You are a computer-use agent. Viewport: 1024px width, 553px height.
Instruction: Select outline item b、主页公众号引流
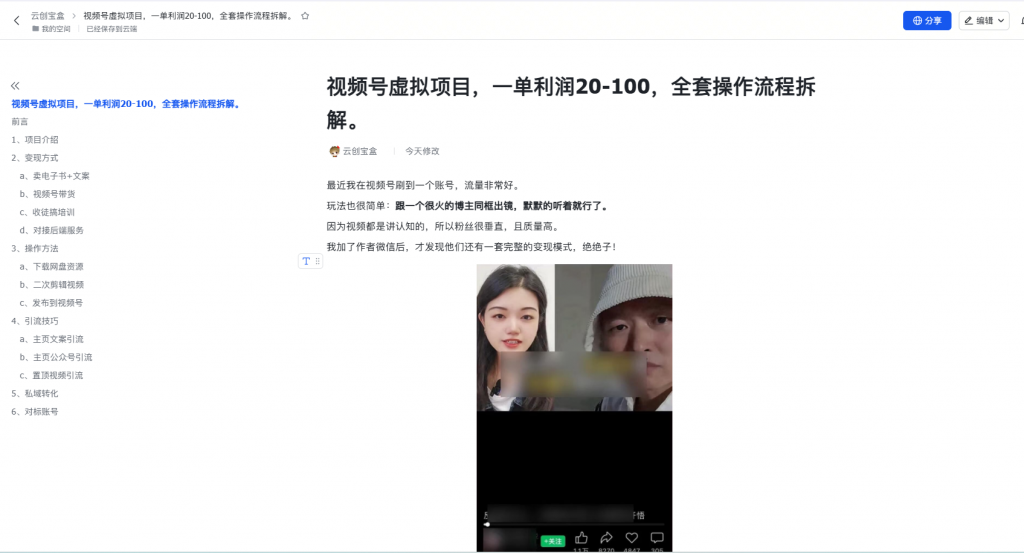(x=56, y=357)
